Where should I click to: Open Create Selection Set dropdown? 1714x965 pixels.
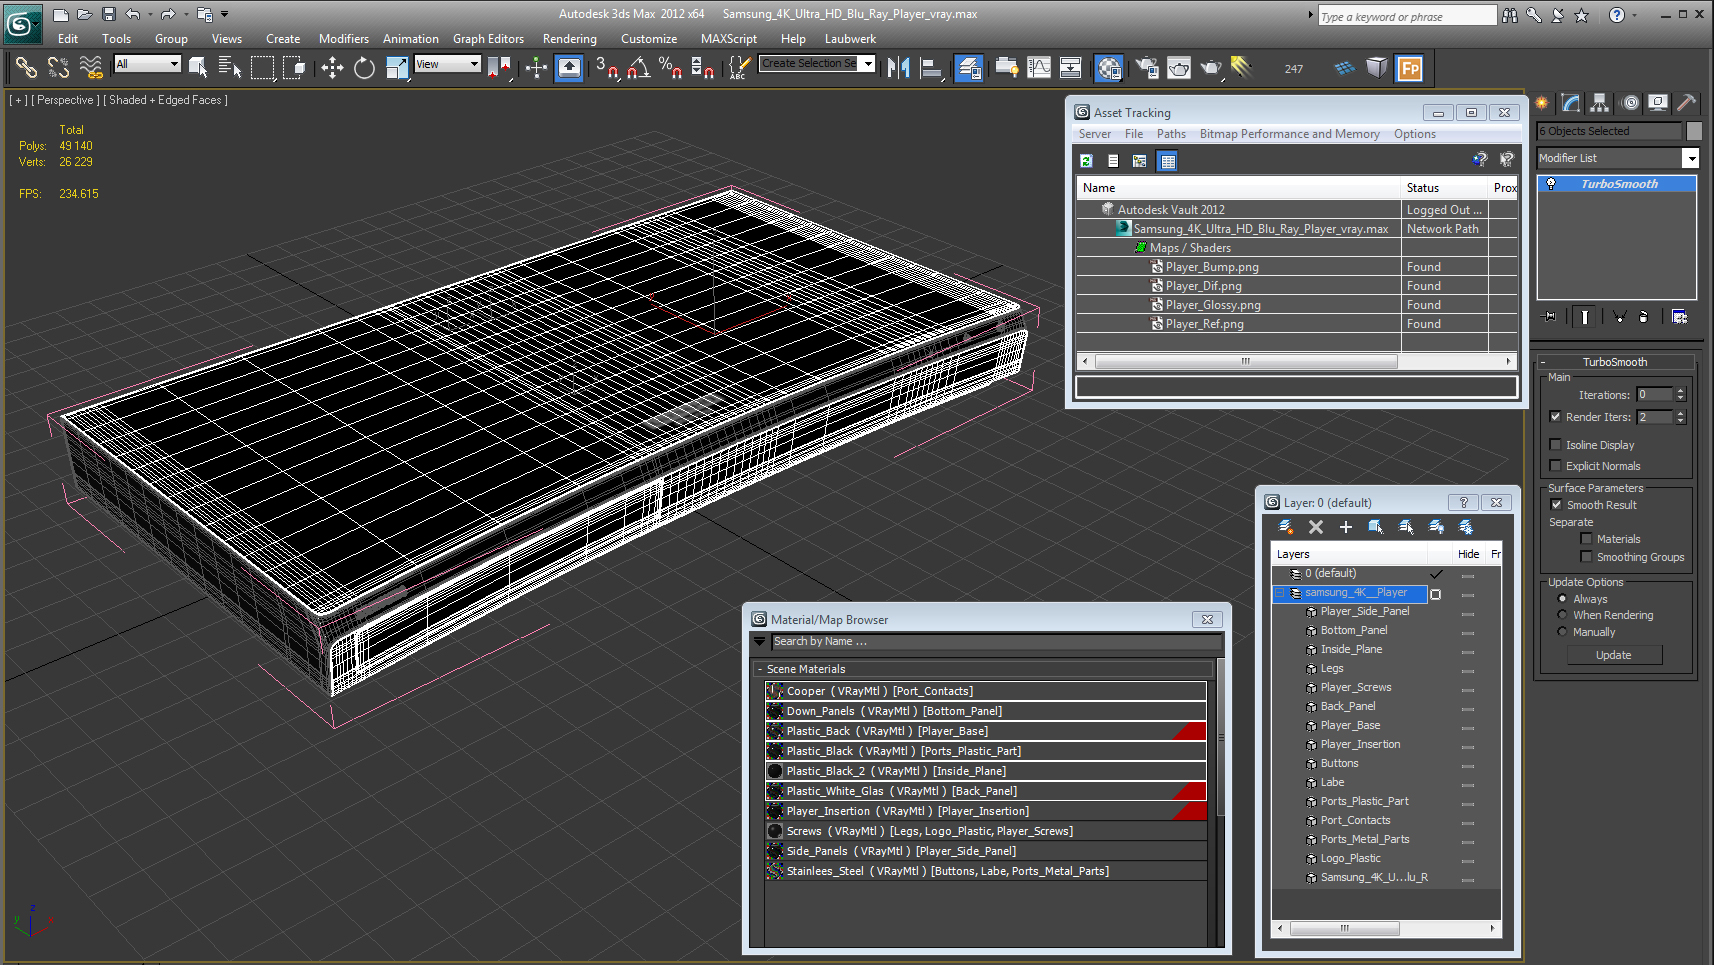click(x=868, y=64)
